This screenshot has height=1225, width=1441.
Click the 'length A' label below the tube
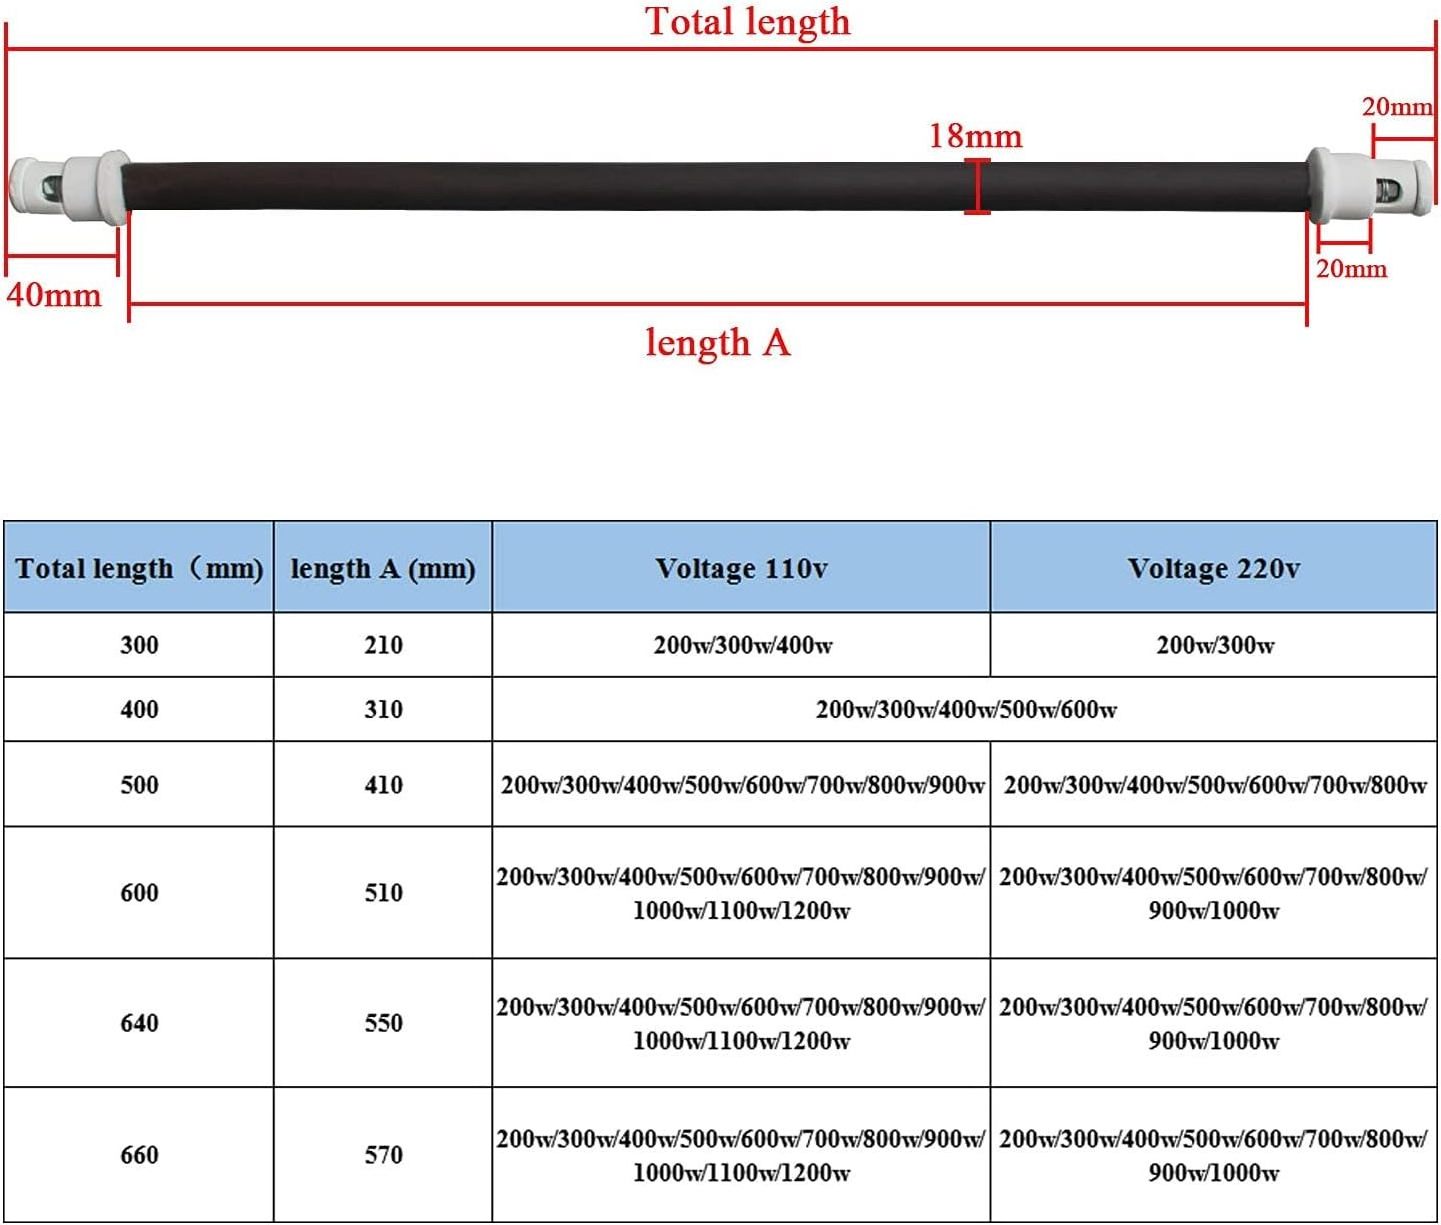click(x=718, y=343)
